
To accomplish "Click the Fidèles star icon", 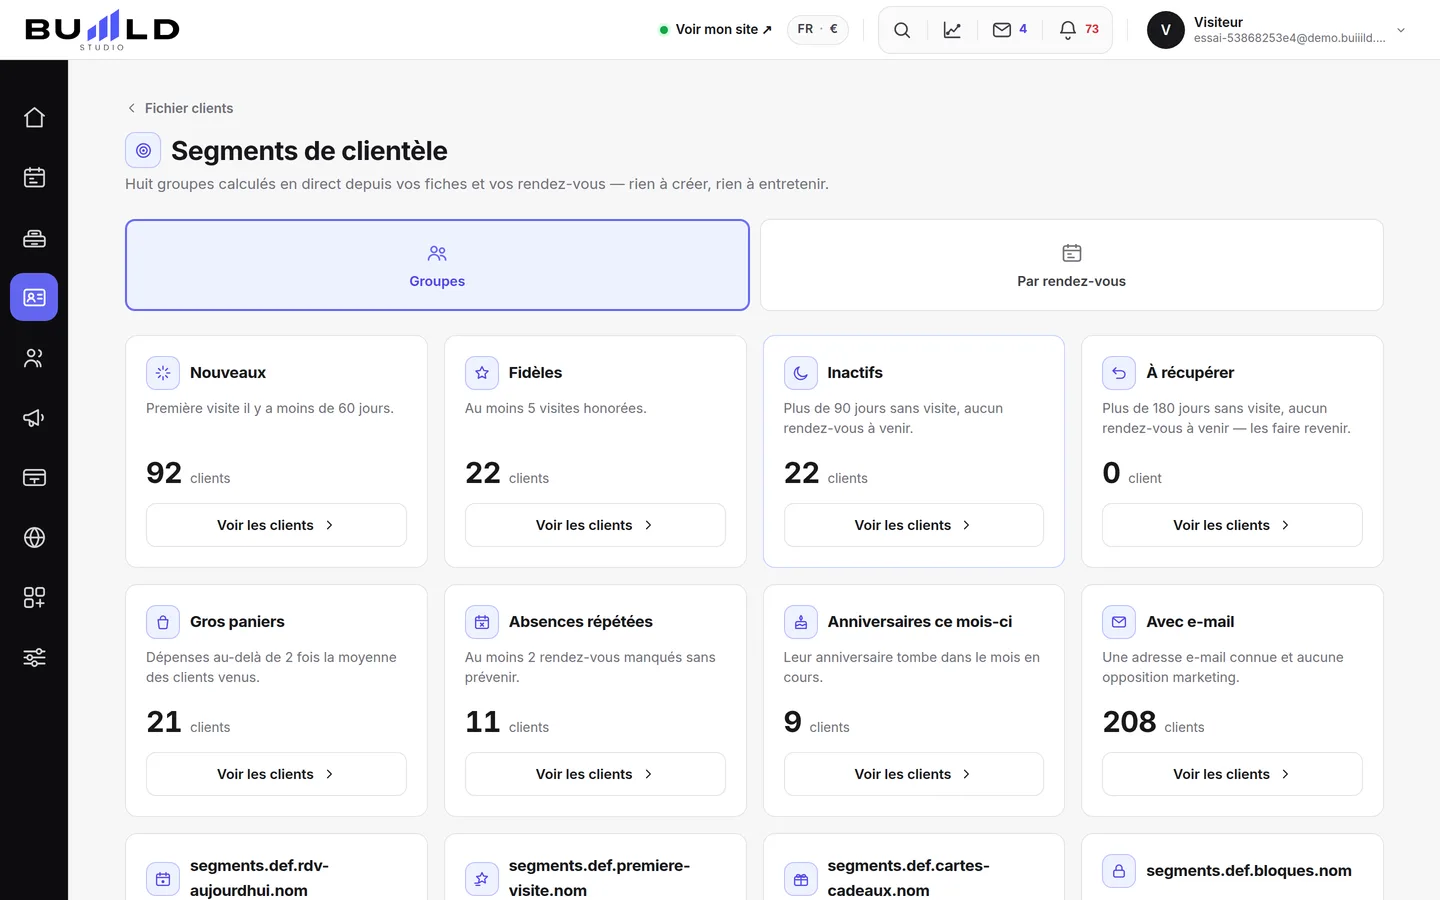I will pyautogui.click(x=482, y=373).
